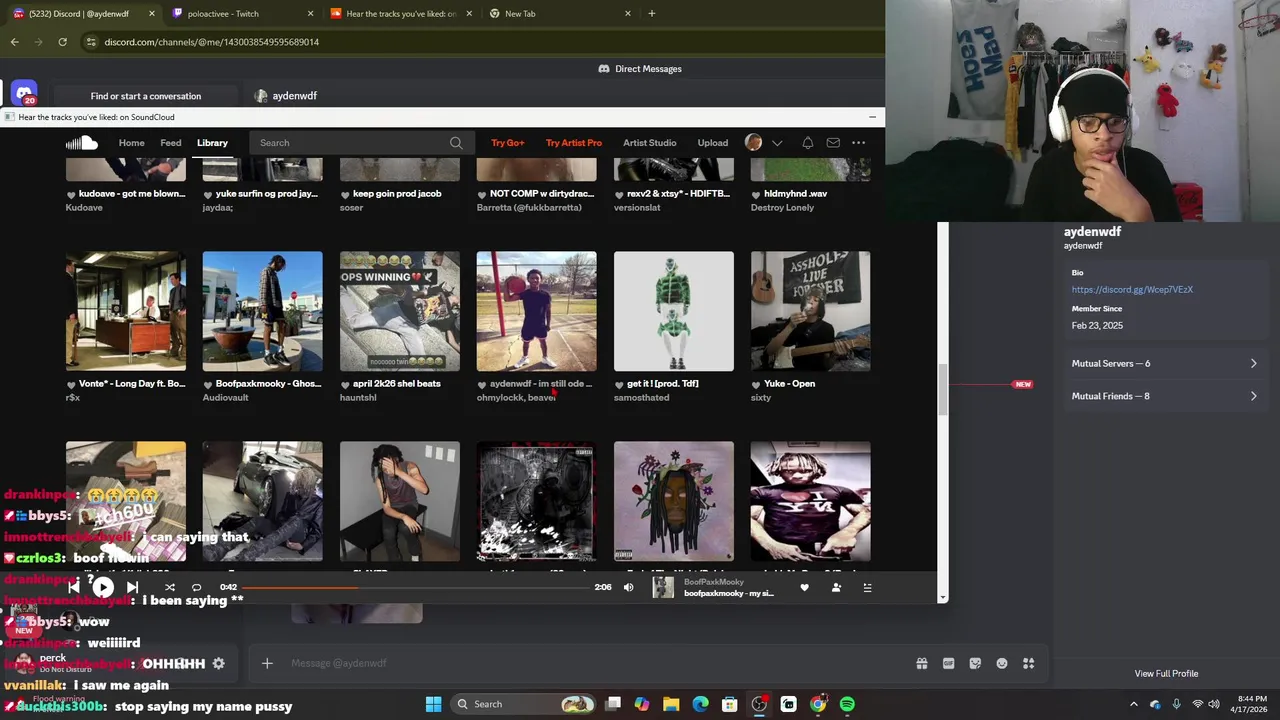Open Discord user settings gear
The image size is (1280, 720).
click(x=218, y=663)
